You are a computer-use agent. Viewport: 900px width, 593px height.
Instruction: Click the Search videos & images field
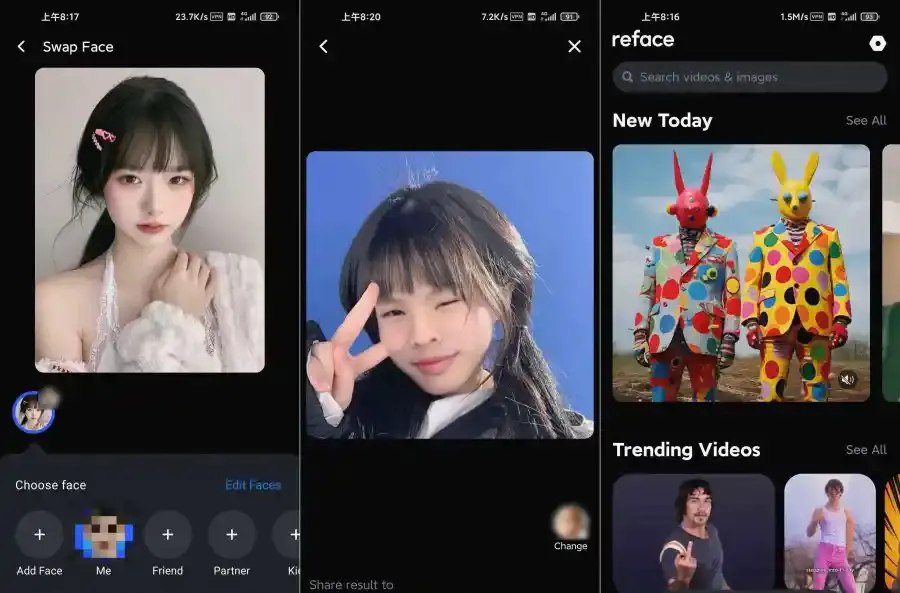(750, 77)
